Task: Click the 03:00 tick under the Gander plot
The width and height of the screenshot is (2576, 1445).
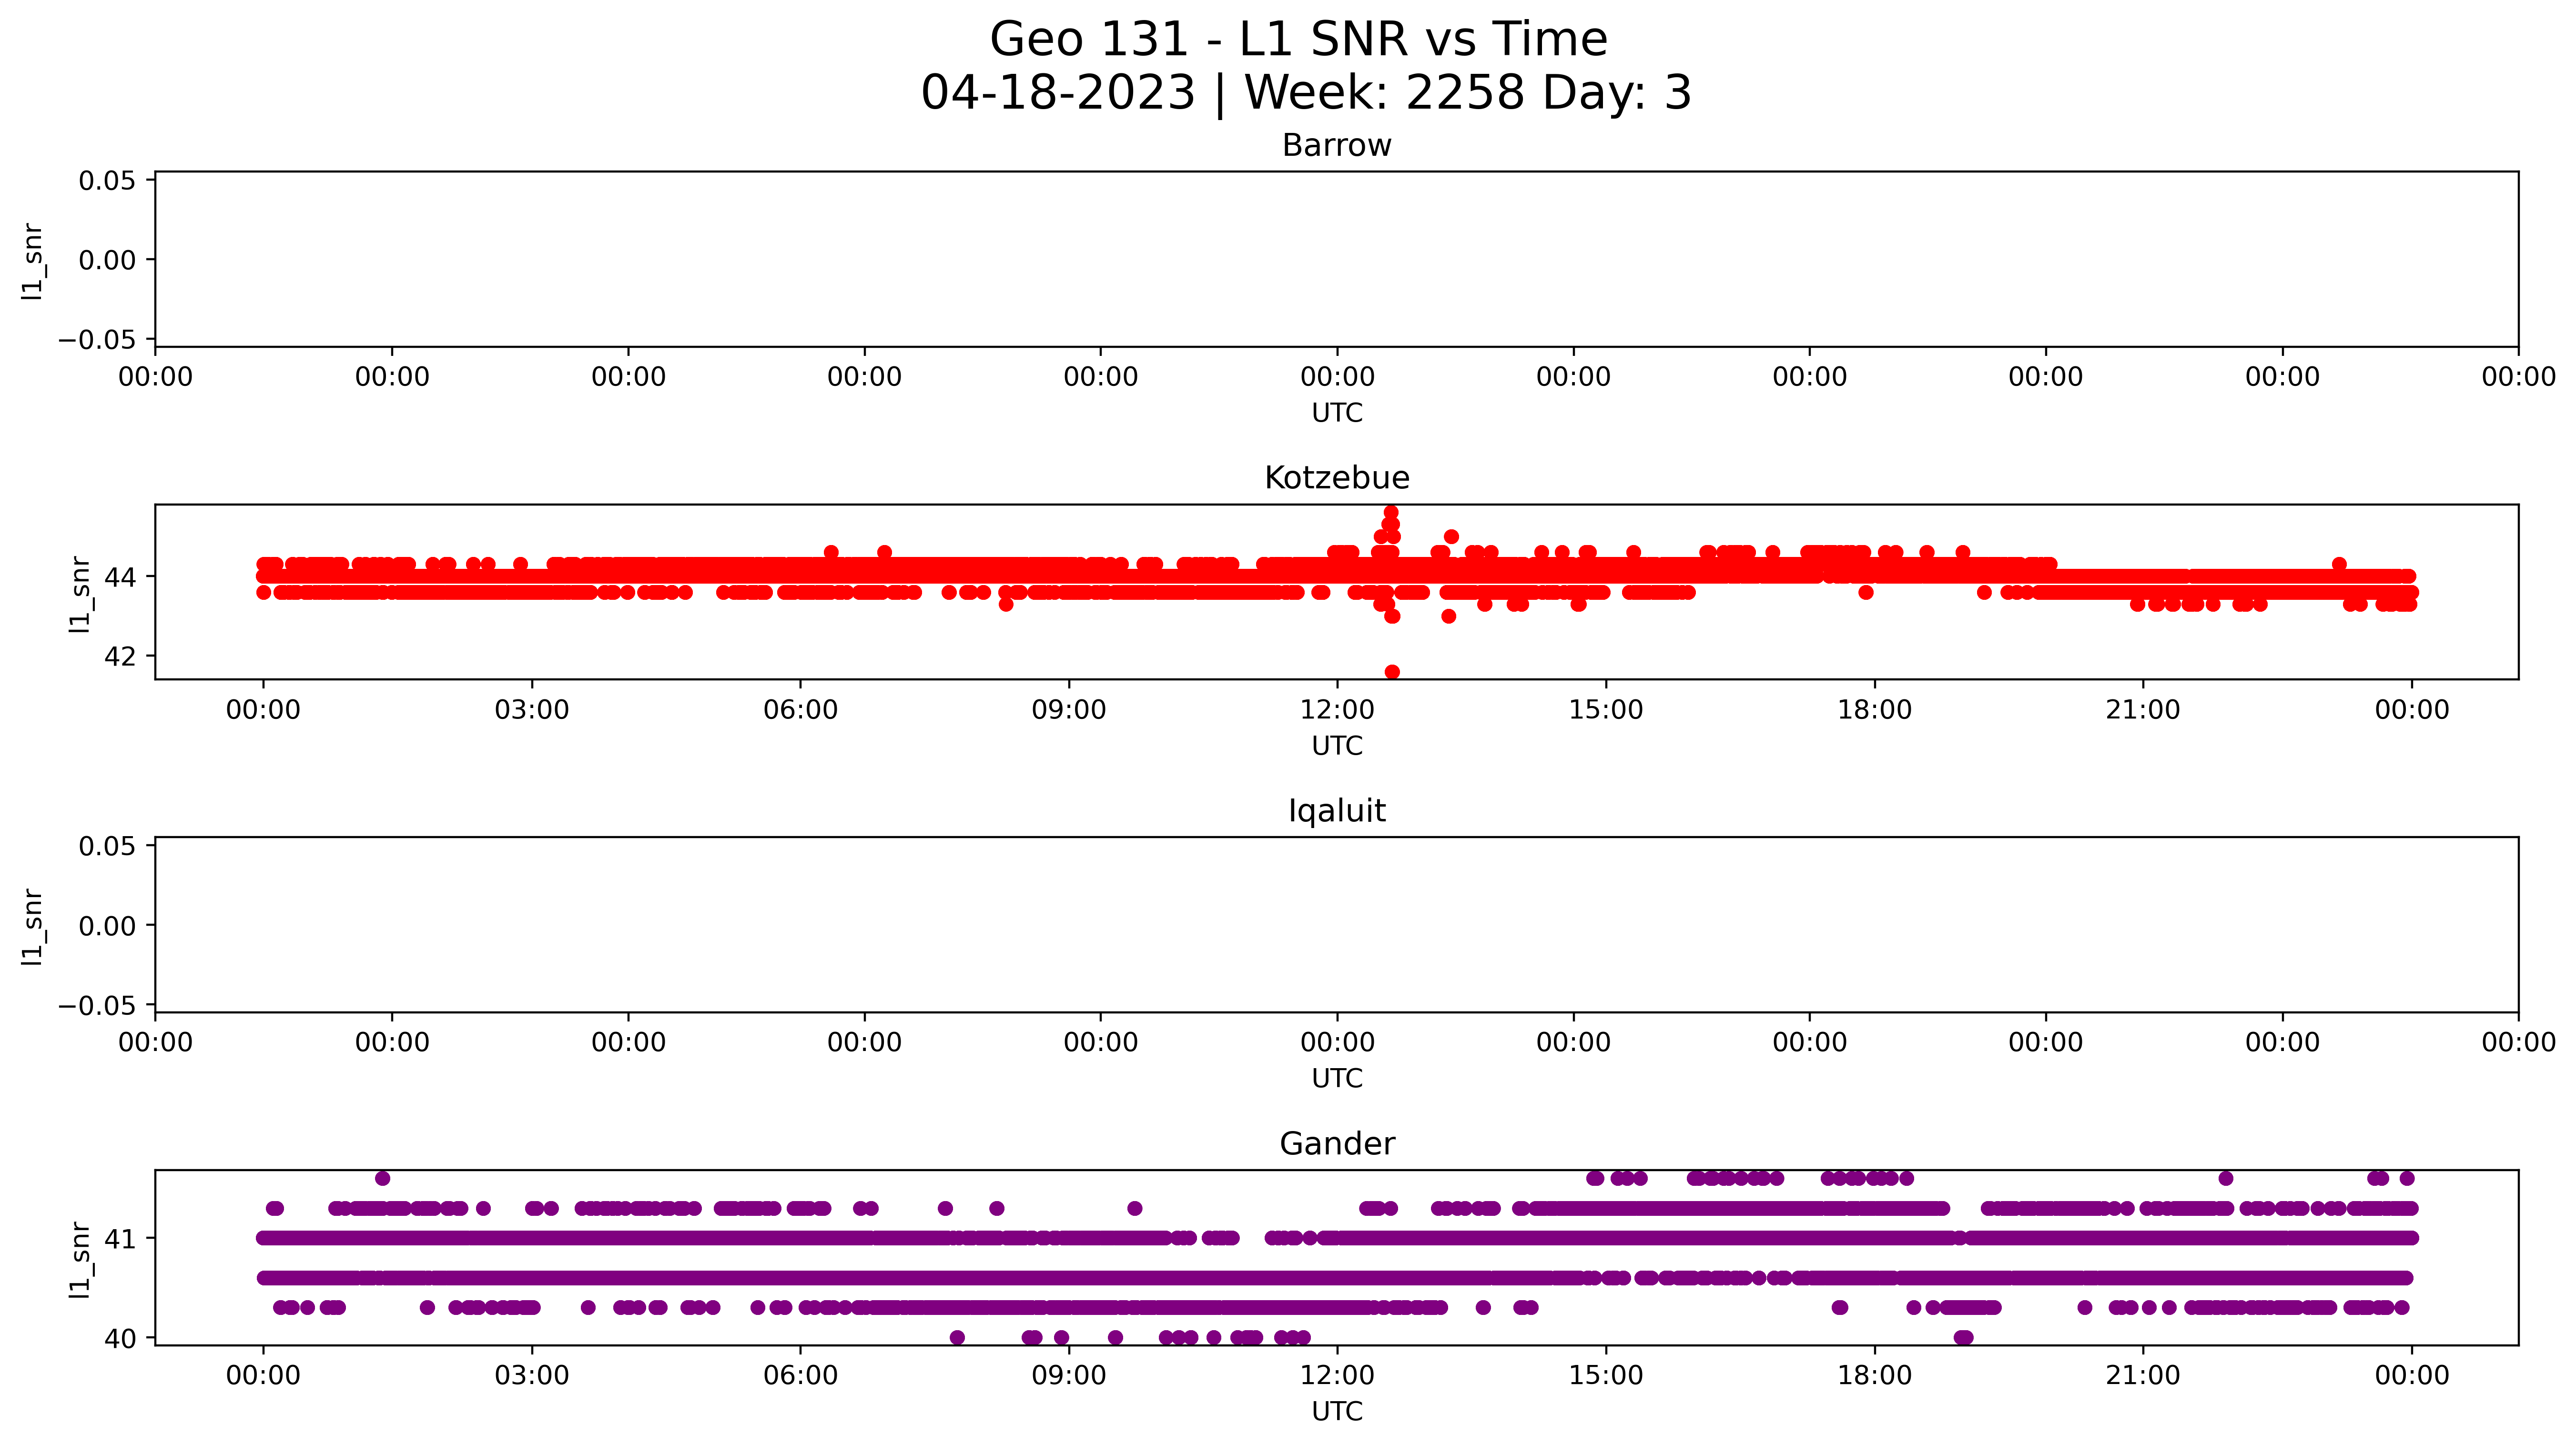Action: (x=532, y=1376)
